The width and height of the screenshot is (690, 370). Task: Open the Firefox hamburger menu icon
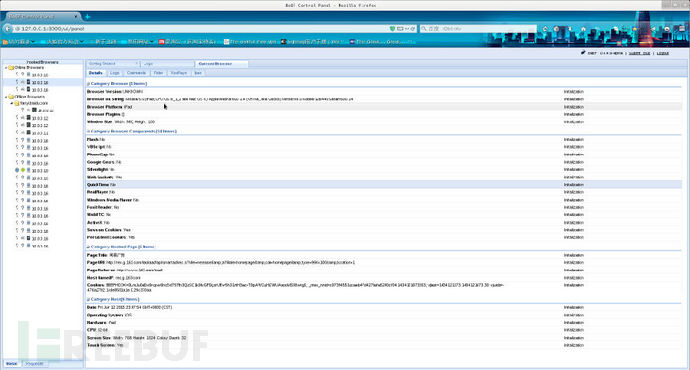(x=681, y=29)
